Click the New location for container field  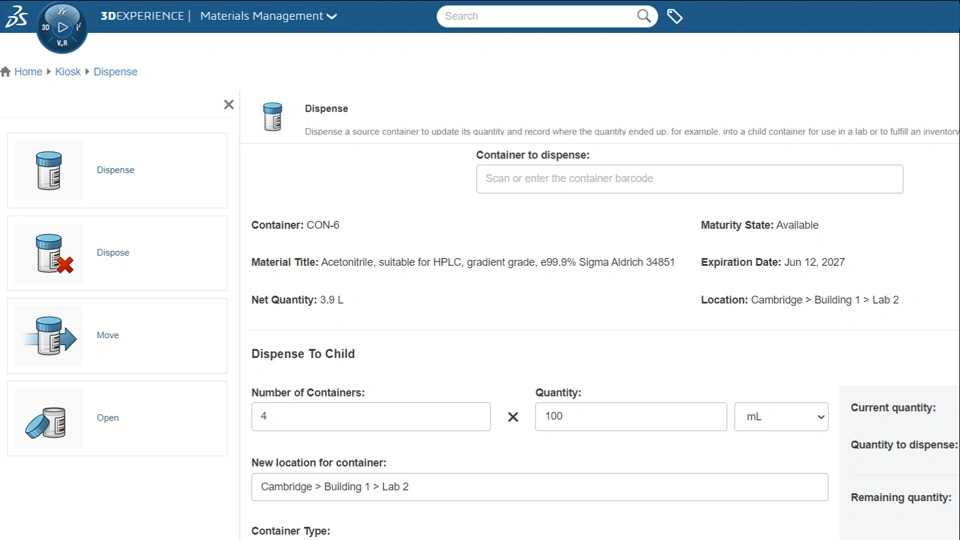tap(539, 487)
